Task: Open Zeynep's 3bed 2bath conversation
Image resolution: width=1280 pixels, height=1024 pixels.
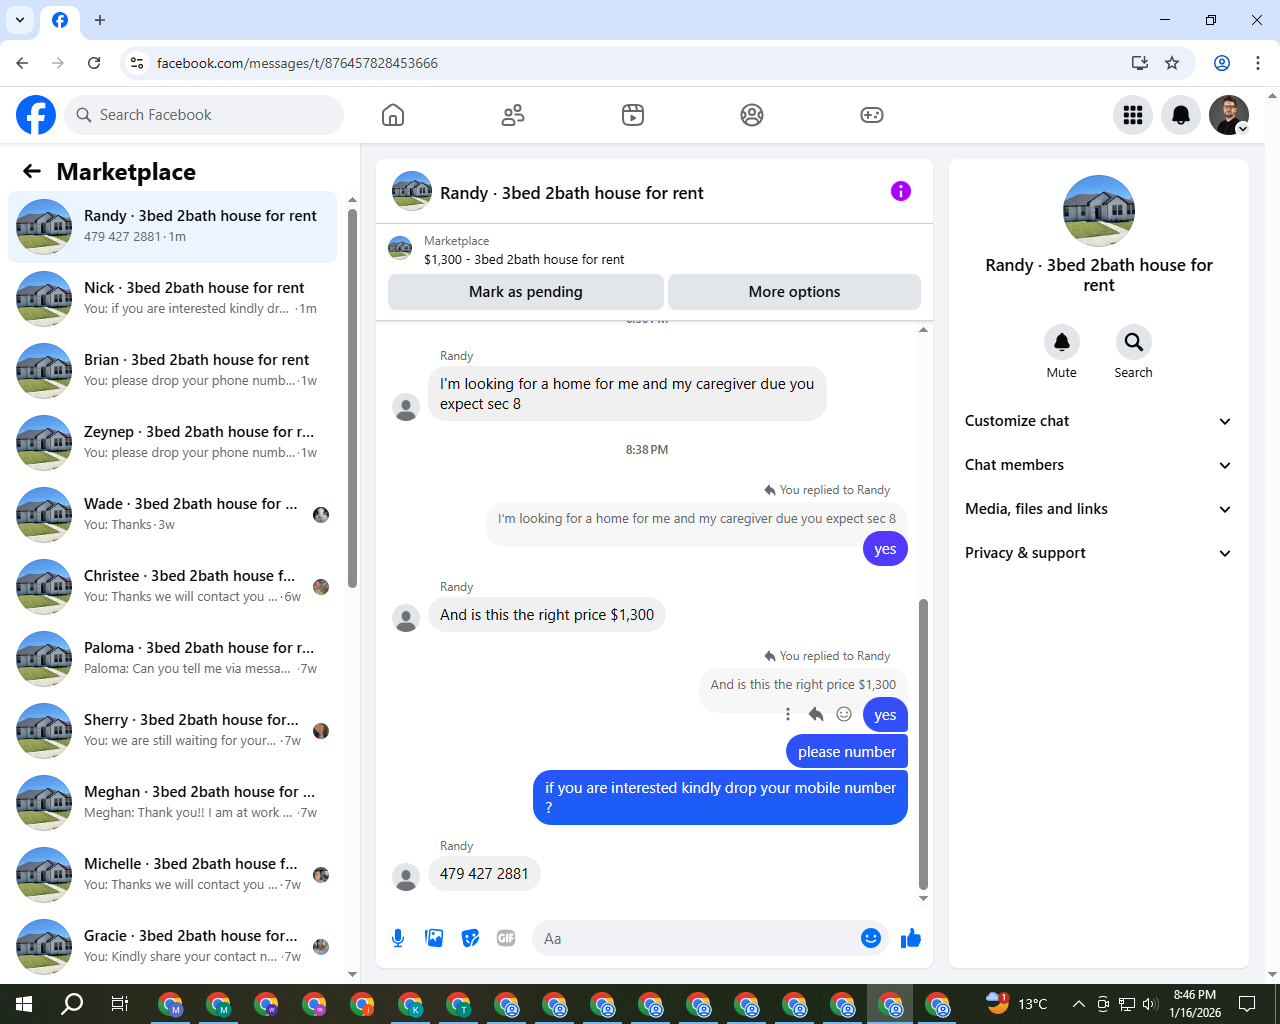Action: 172,442
